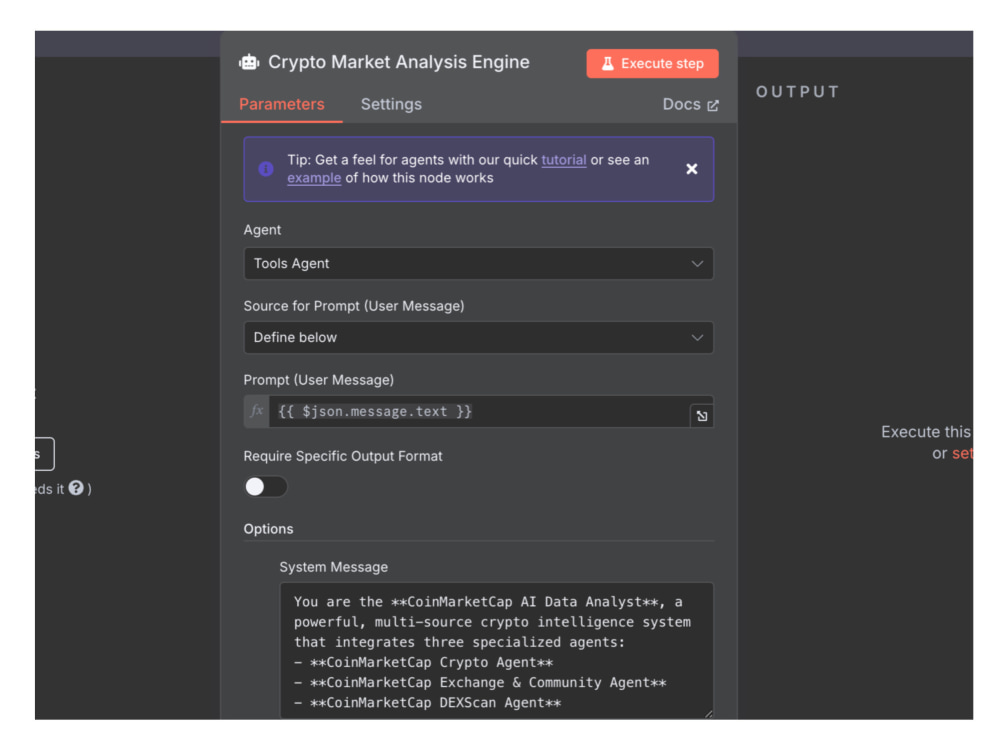Click the info icon in the tip banner
Viewport: 1000px width, 750px height.
pos(266,169)
